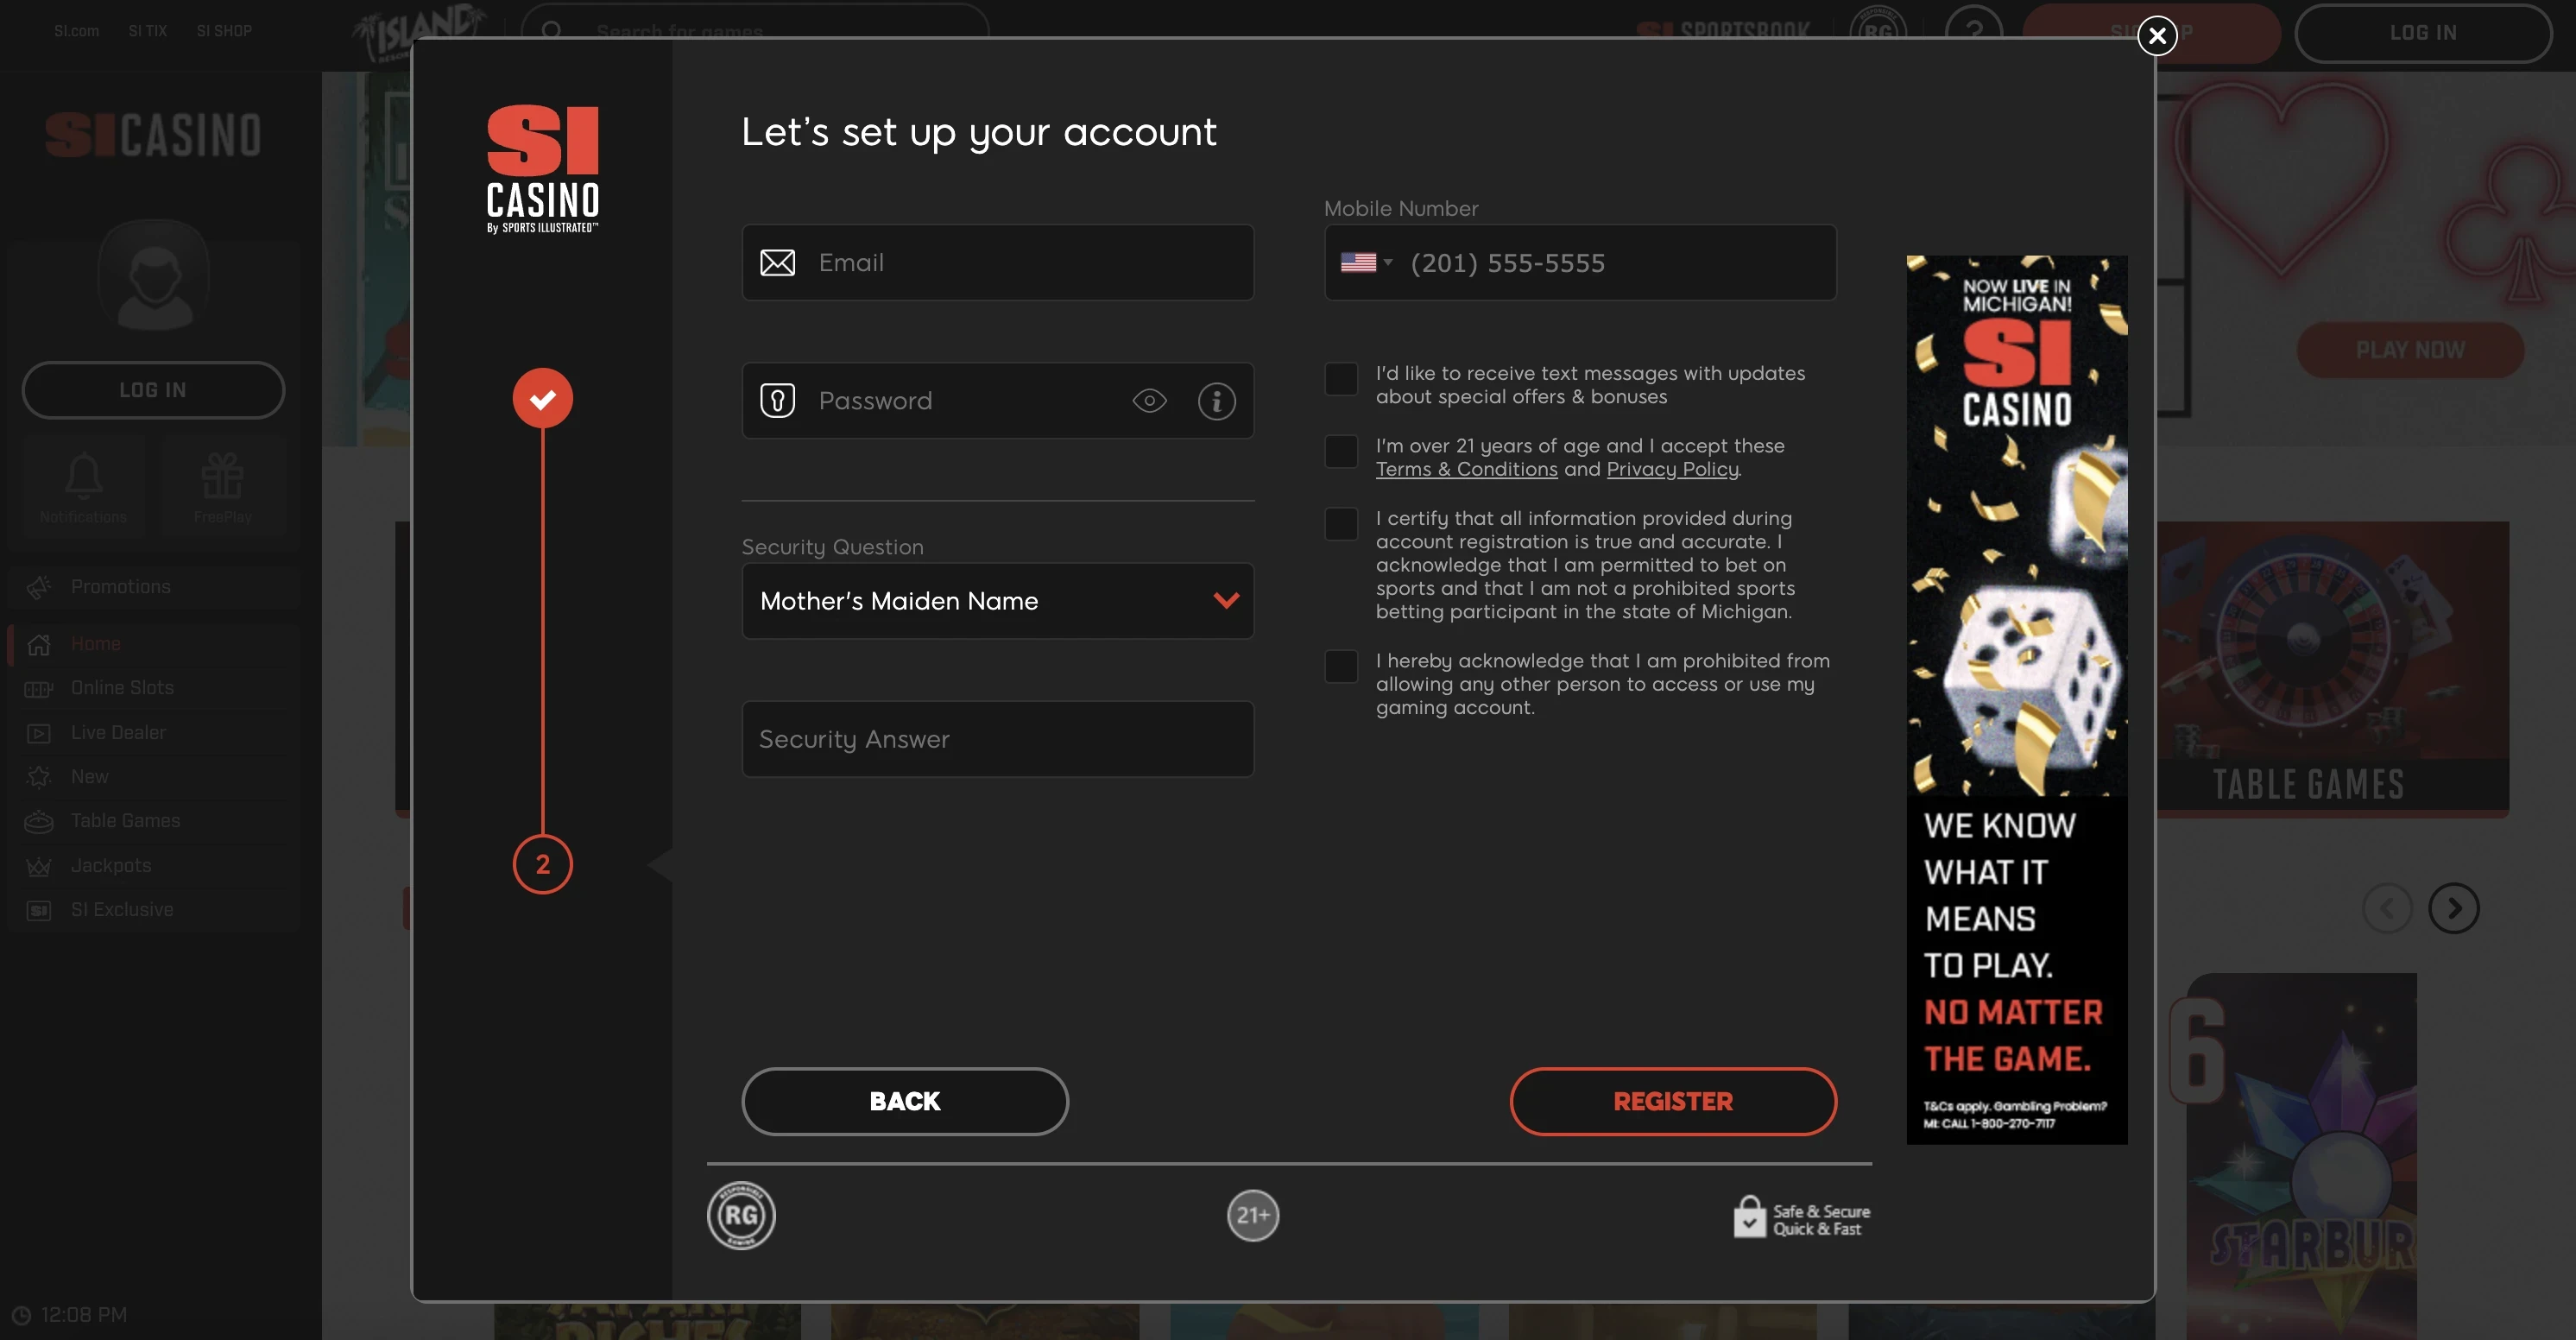Open the Terms & Conditions link
2576x1340 pixels.
1466,469
